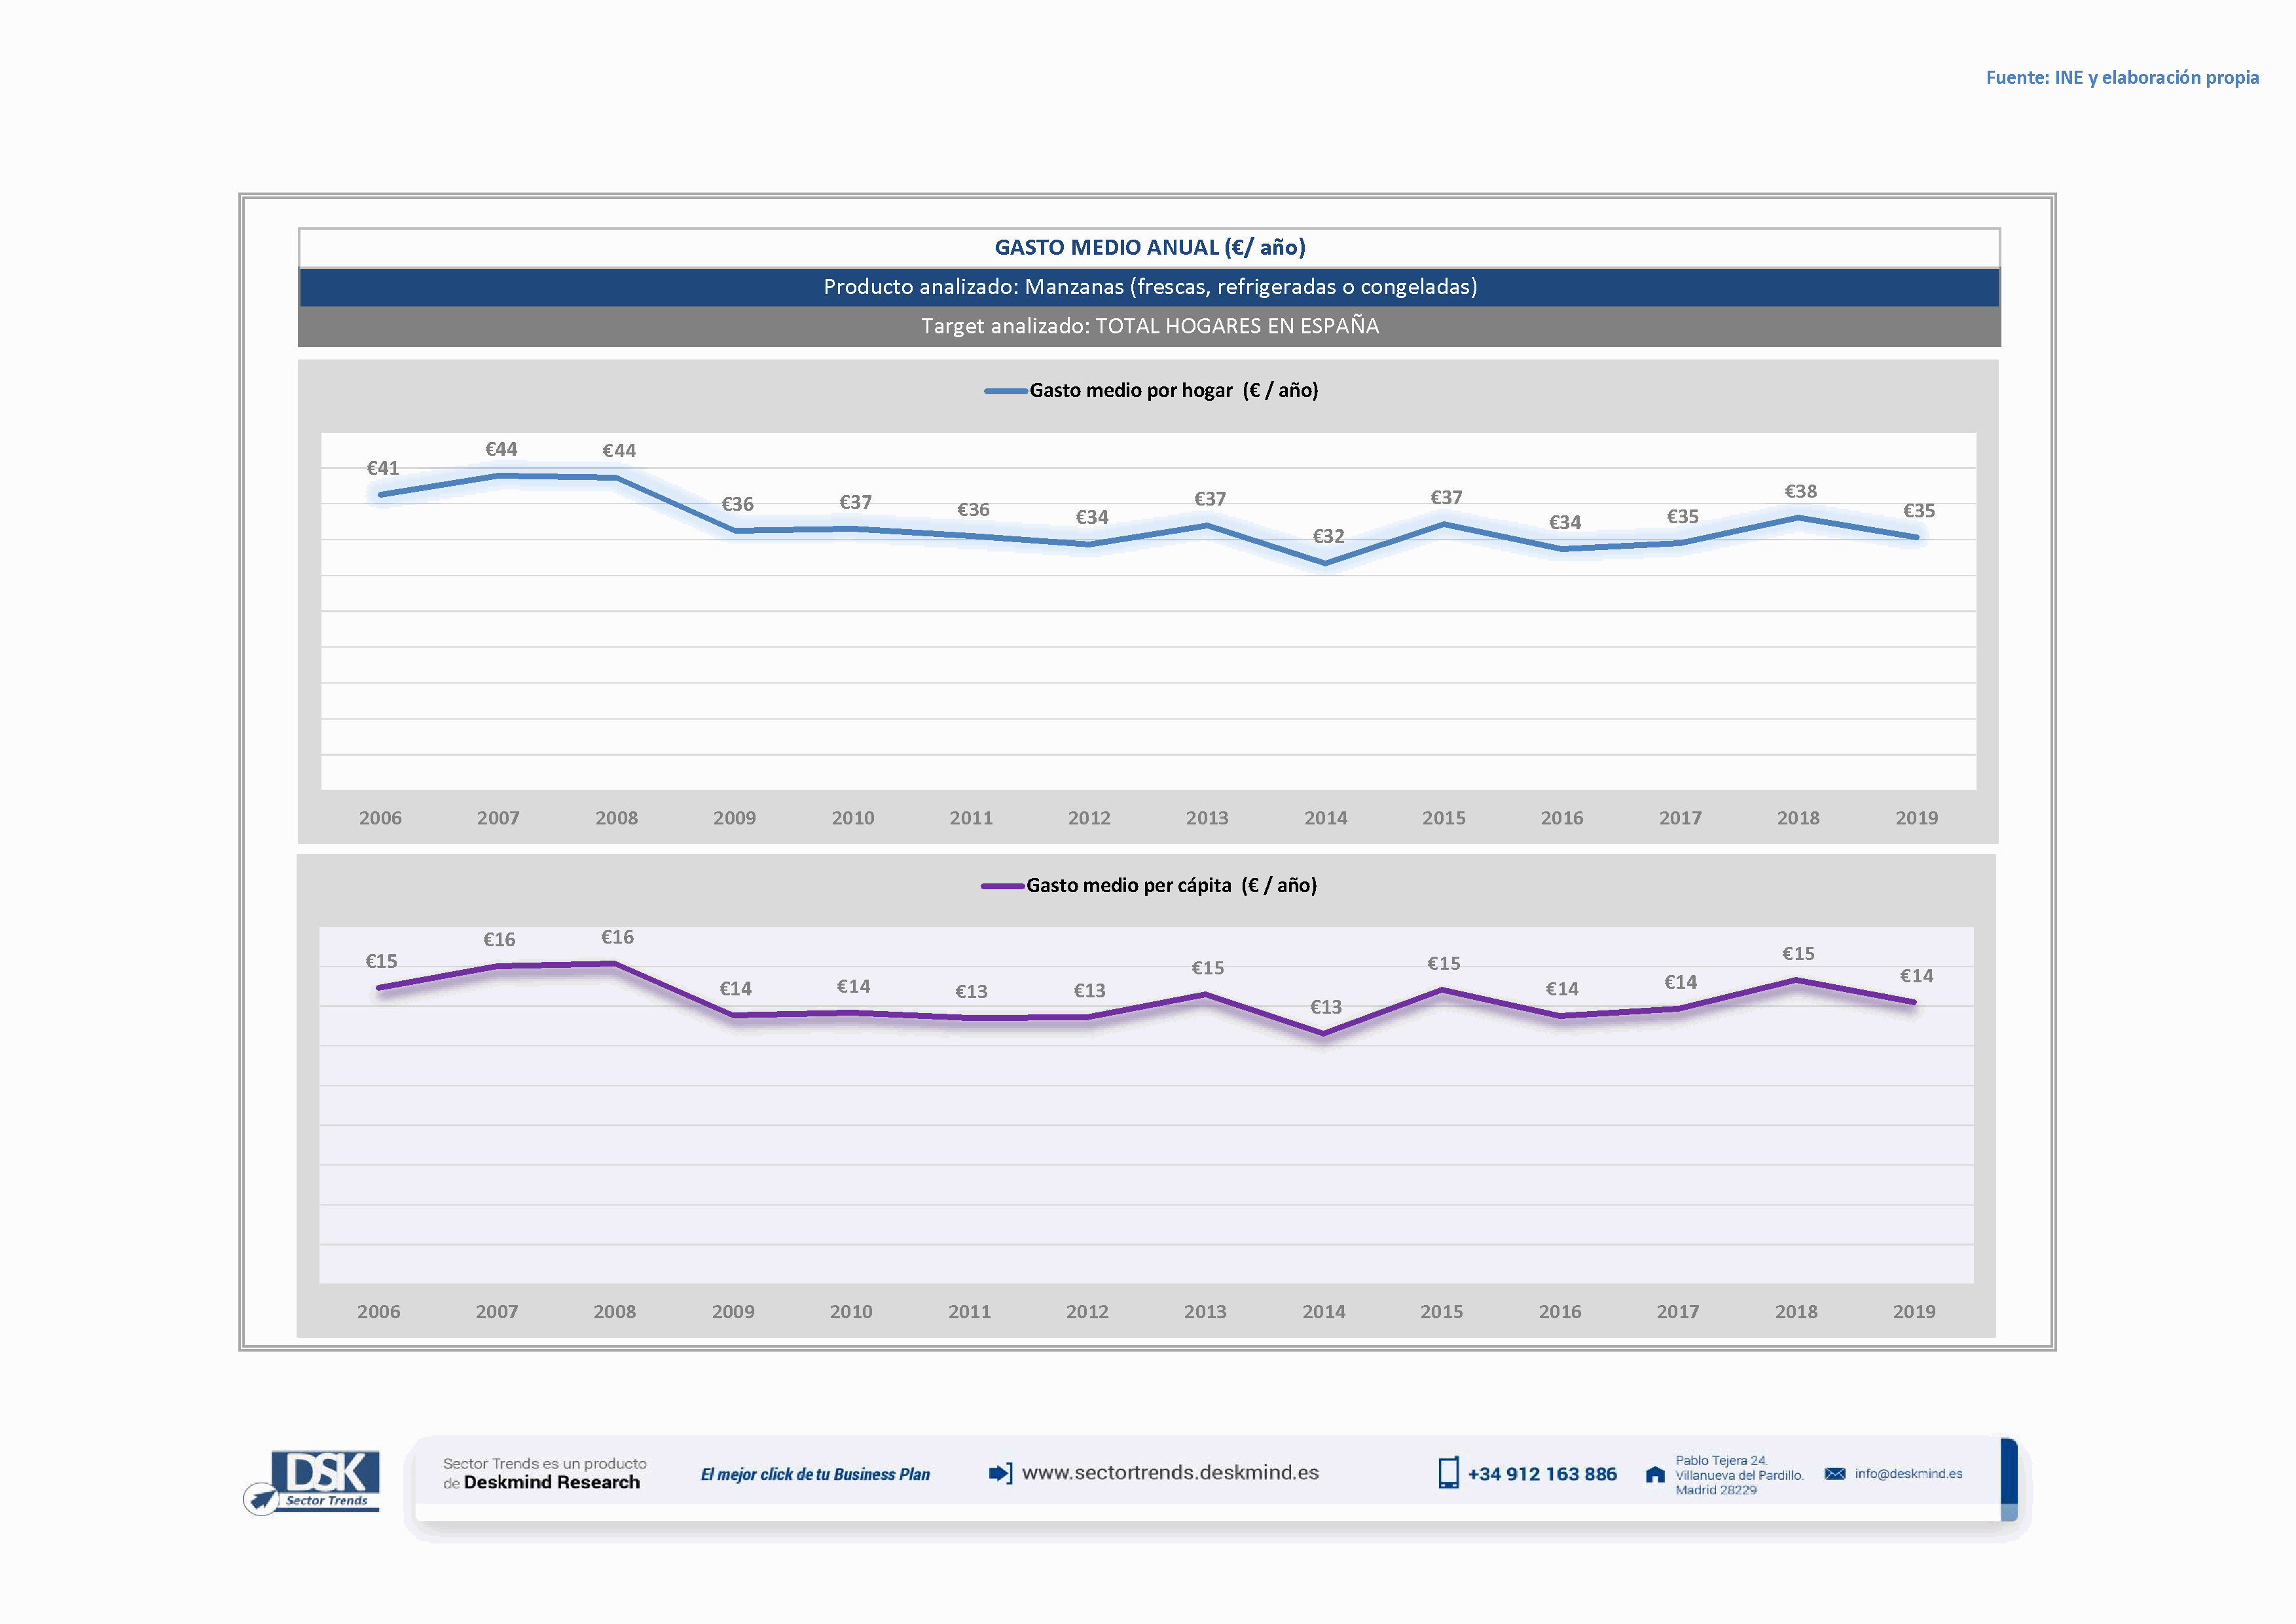Click the blue legend line for gasto por hogar

click(x=1005, y=391)
